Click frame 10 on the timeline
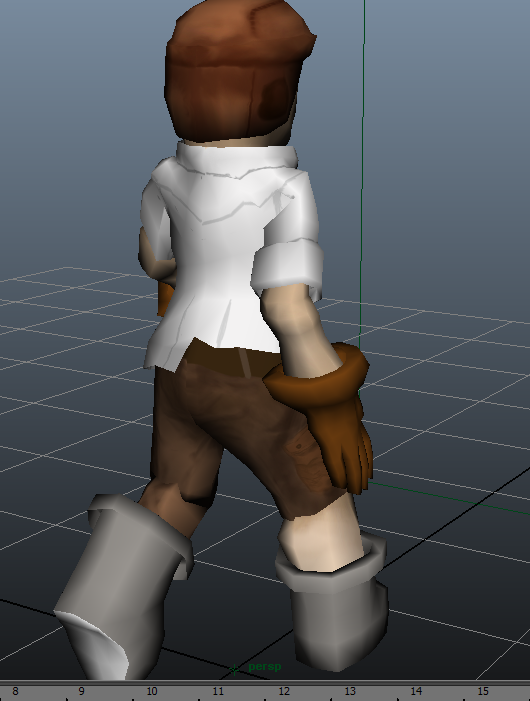Image resolution: width=530 pixels, height=701 pixels. pos(151,691)
